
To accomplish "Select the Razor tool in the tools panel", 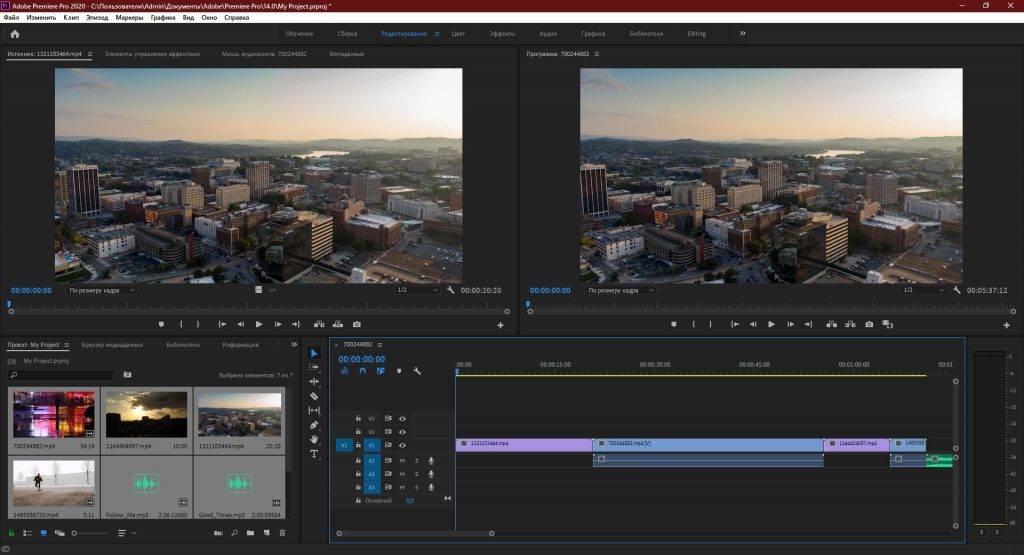I will 314,396.
